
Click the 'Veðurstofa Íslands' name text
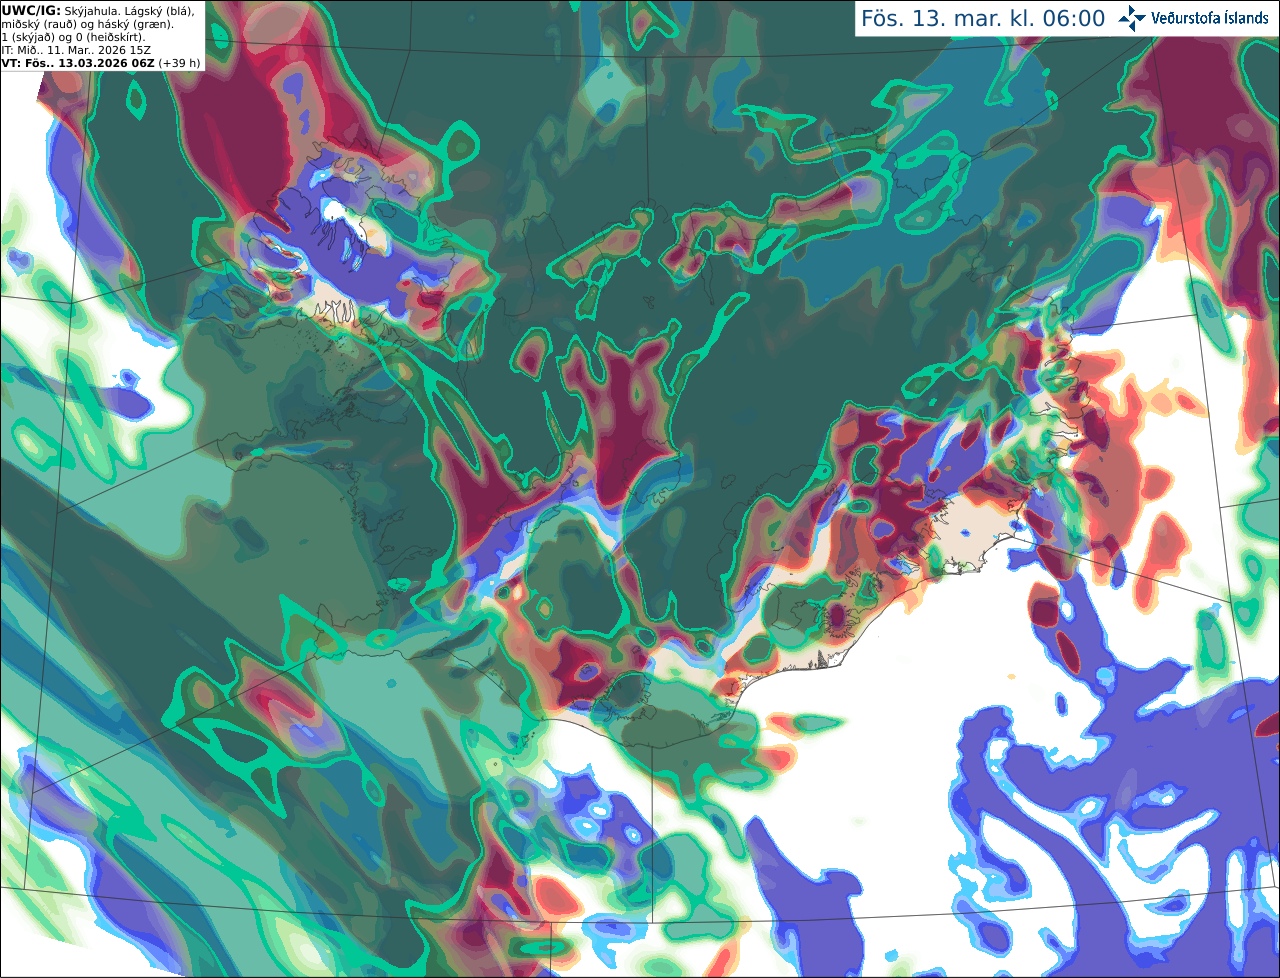coord(1210,18)
